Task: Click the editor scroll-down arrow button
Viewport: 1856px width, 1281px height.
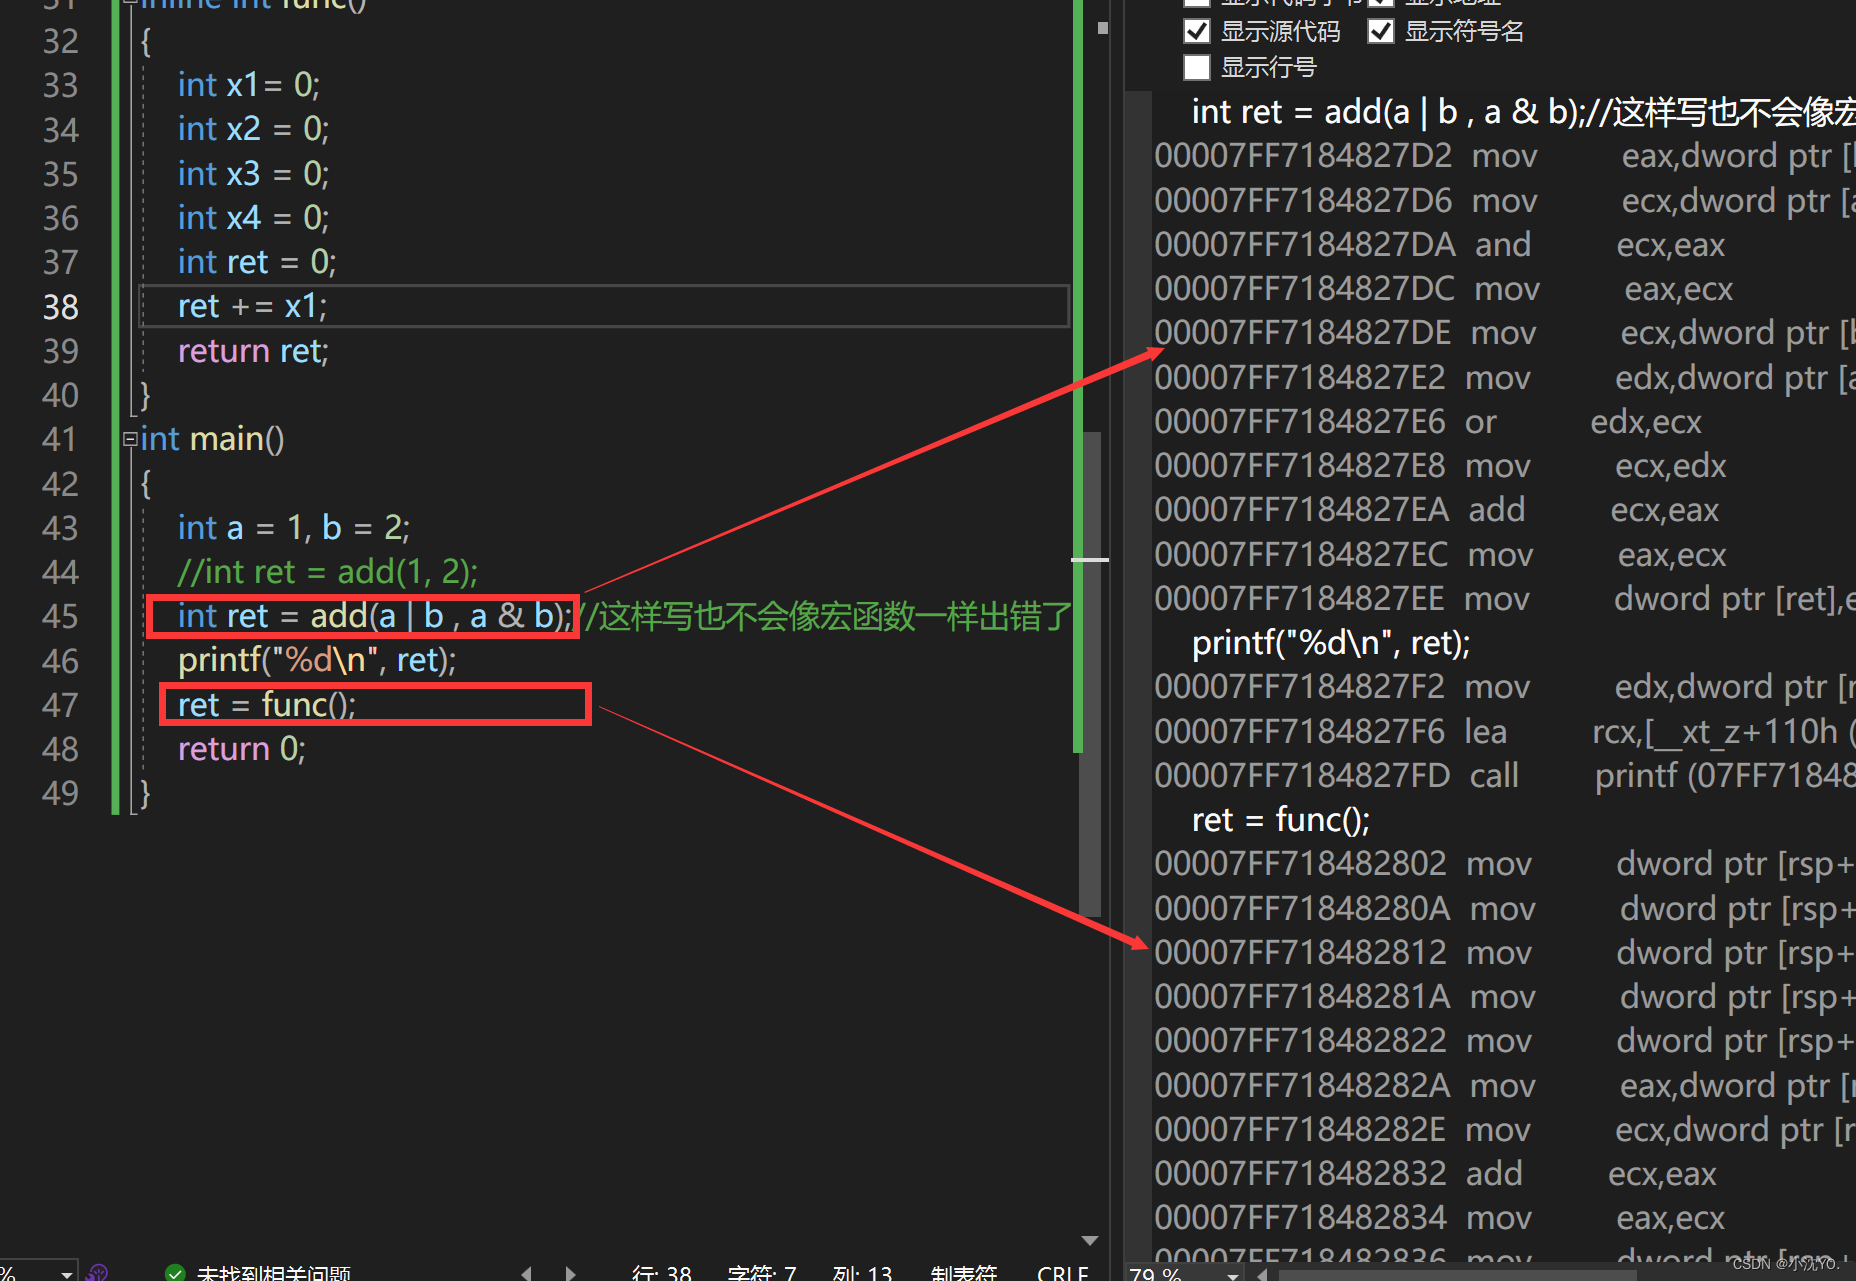Action: [x=1090, y=1240]
